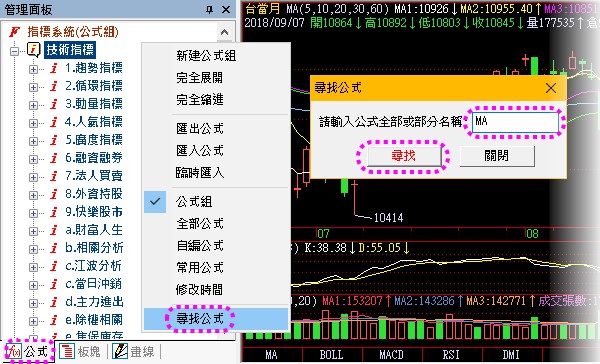600x364 pixels.
Task: Click the 尋找 button in the dialog
Action: 404,156
